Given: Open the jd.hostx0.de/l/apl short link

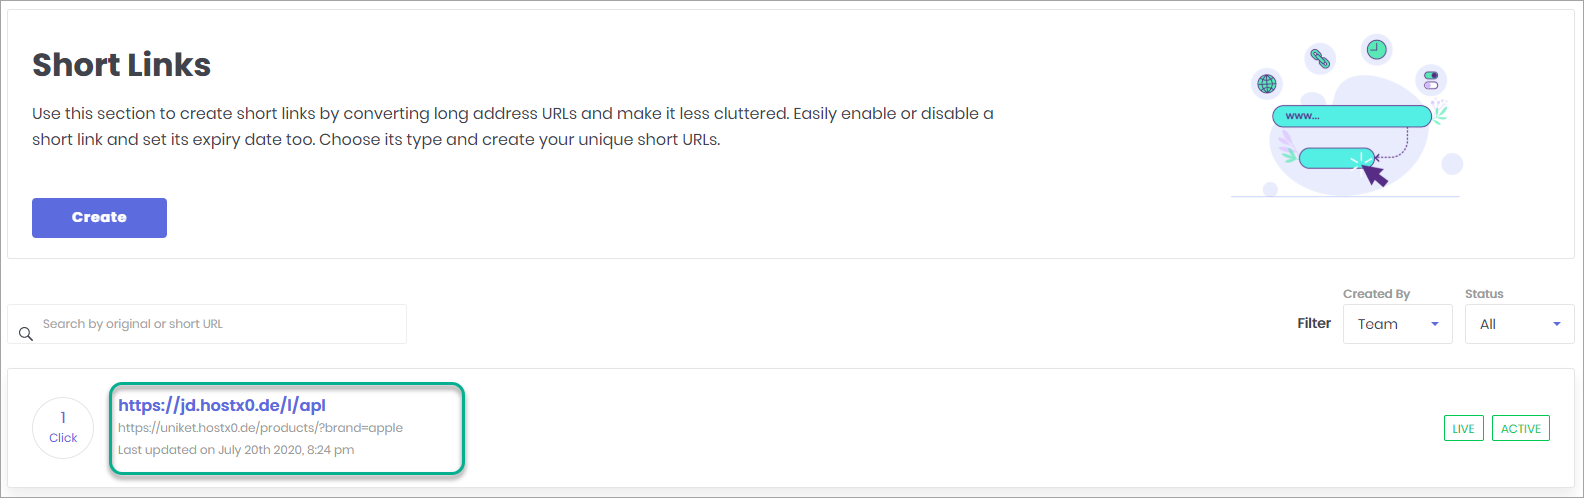Looking at the screenshot, I should tap(222, 405).
